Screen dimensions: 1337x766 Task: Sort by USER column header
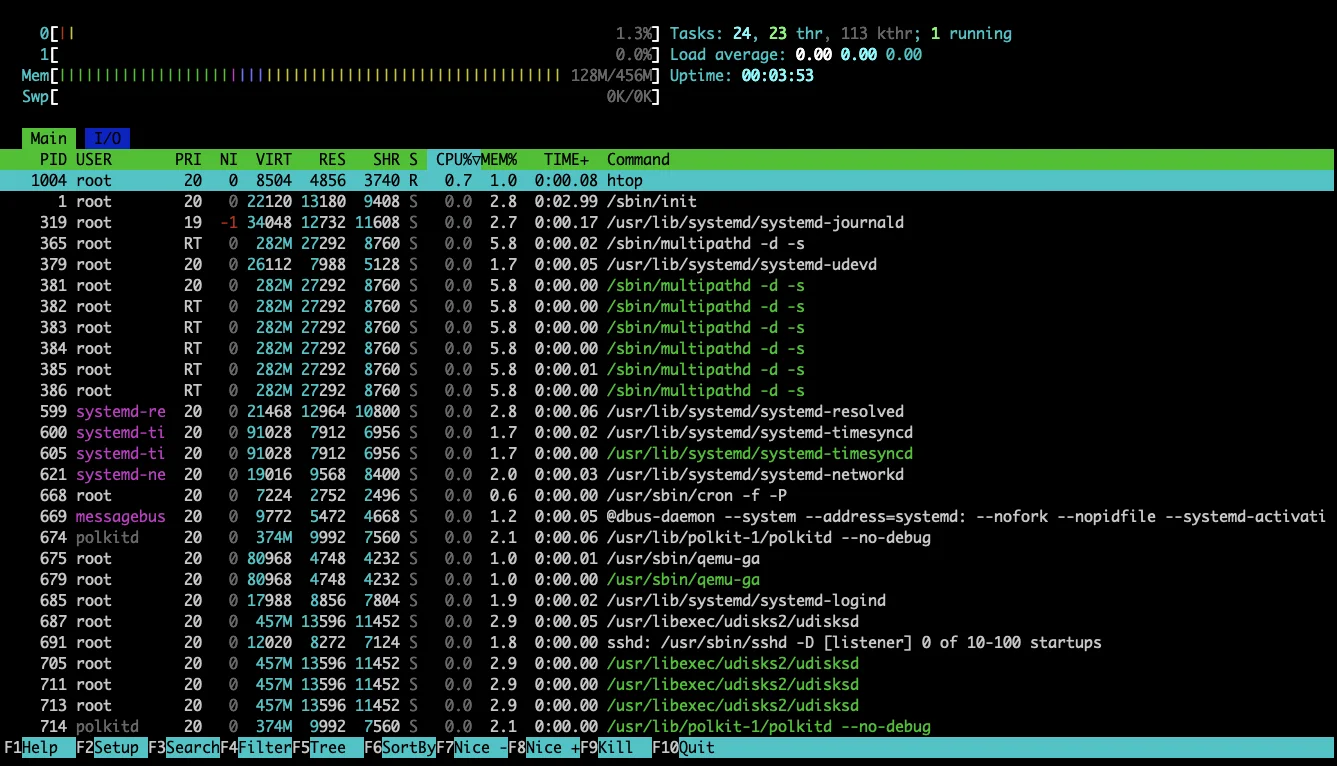click(94, 160)
